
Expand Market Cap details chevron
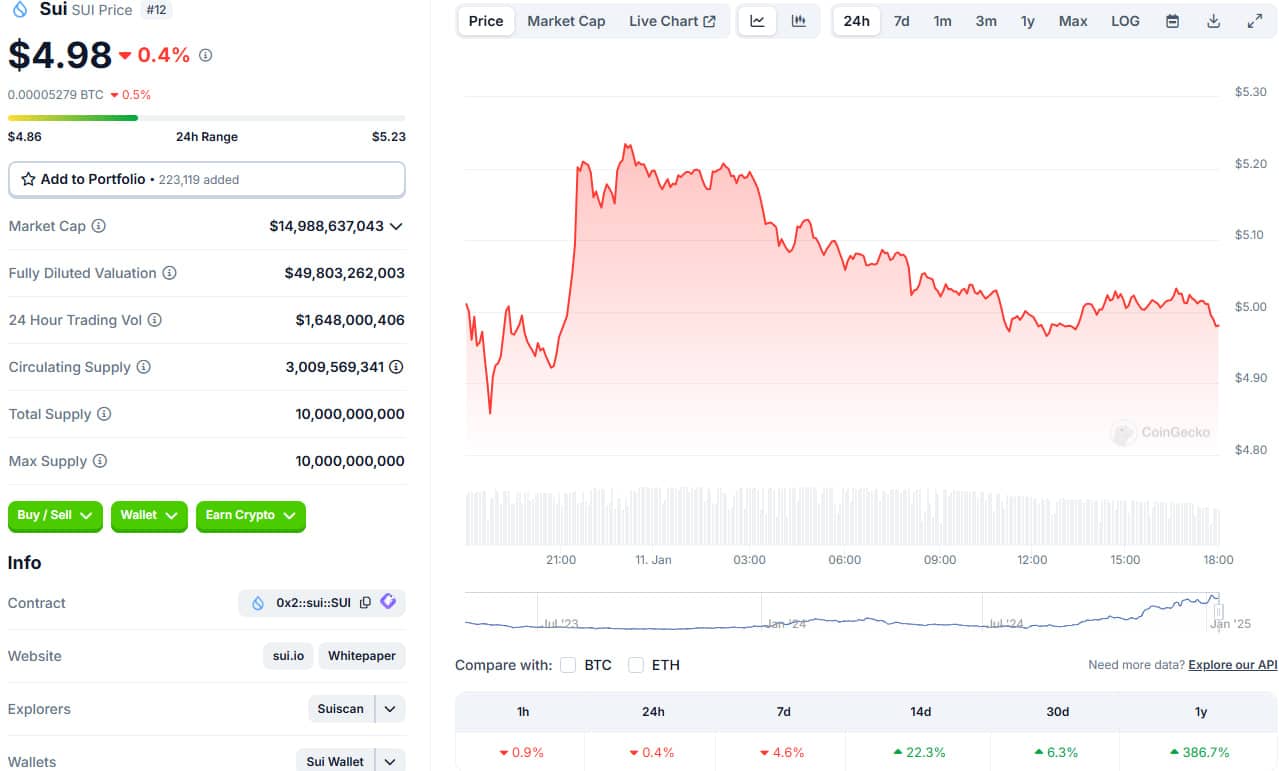point(396,226)
